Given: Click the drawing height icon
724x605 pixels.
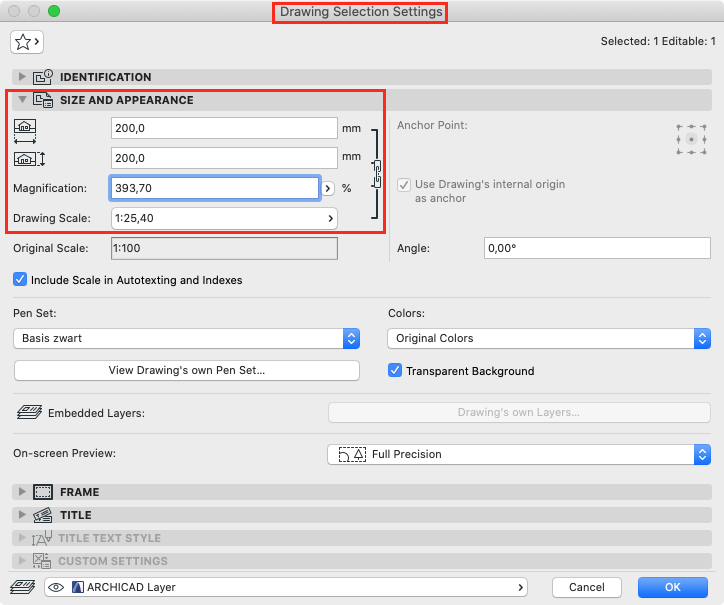Looking at the screenshot, I should point(29,159).
